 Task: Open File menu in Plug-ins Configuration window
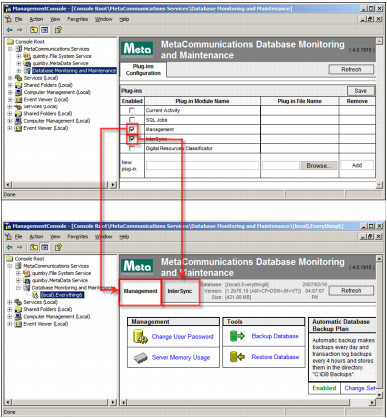click(x=18, y=19)
